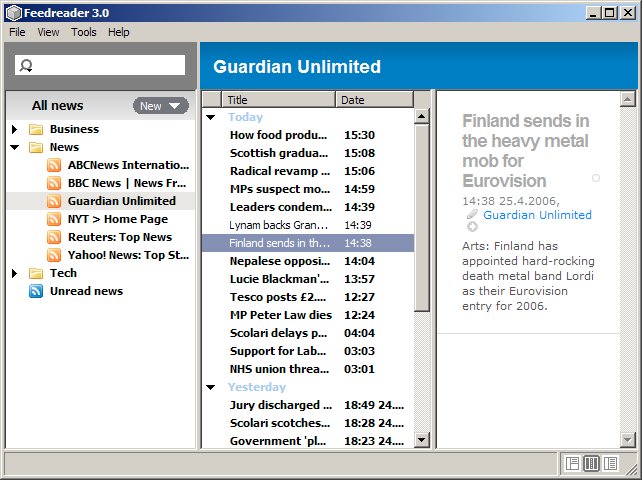
Task: Open the Guardian Unlimited source link
Action: pos(537,215)
